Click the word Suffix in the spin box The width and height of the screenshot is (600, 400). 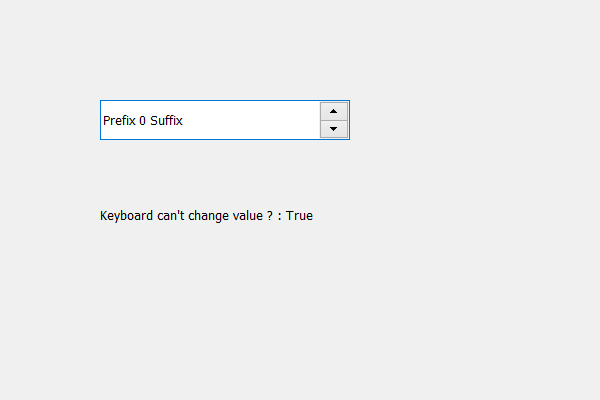(166, 121)
